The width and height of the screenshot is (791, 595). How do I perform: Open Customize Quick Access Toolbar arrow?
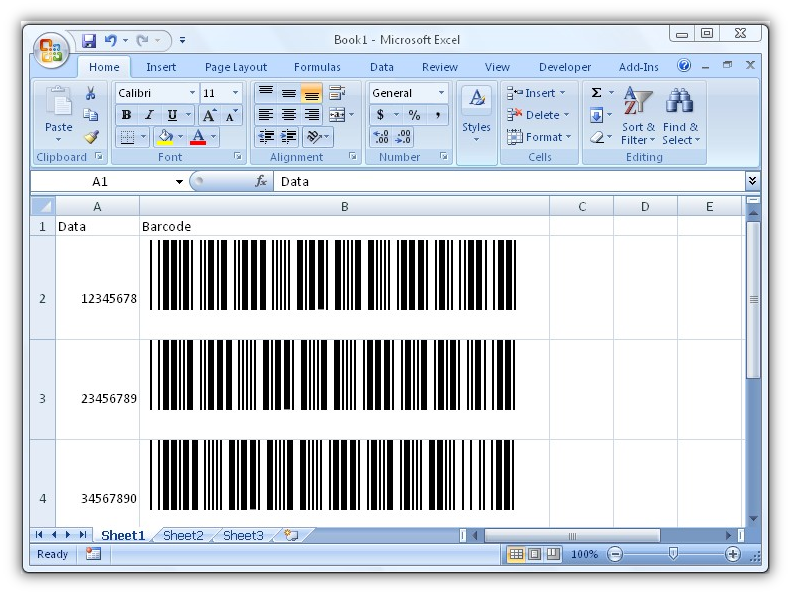point(183,40)
